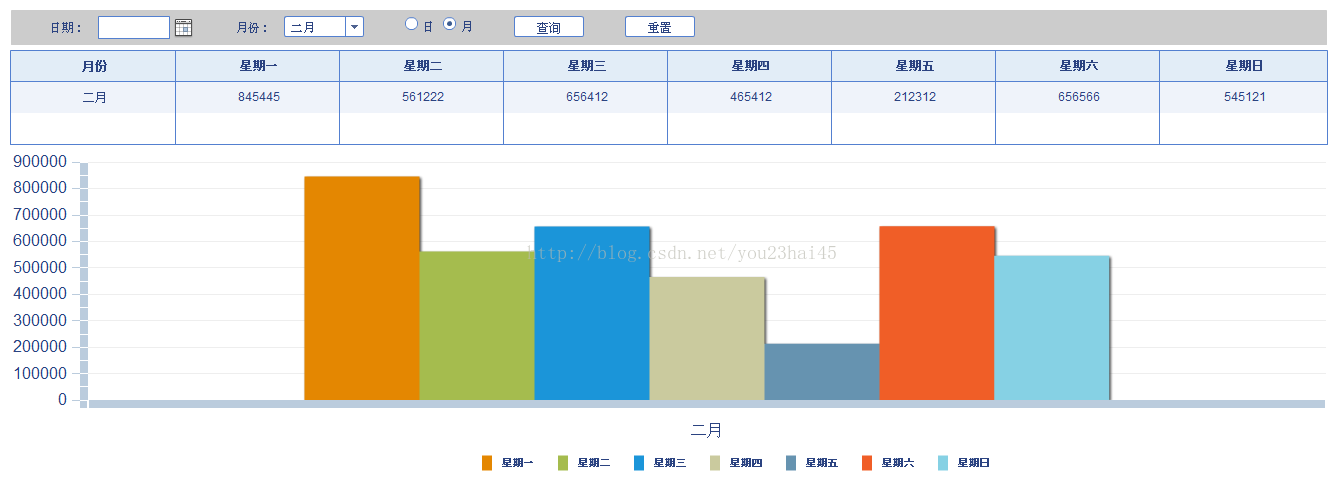Click the value 561222 cell

[422, 97]
